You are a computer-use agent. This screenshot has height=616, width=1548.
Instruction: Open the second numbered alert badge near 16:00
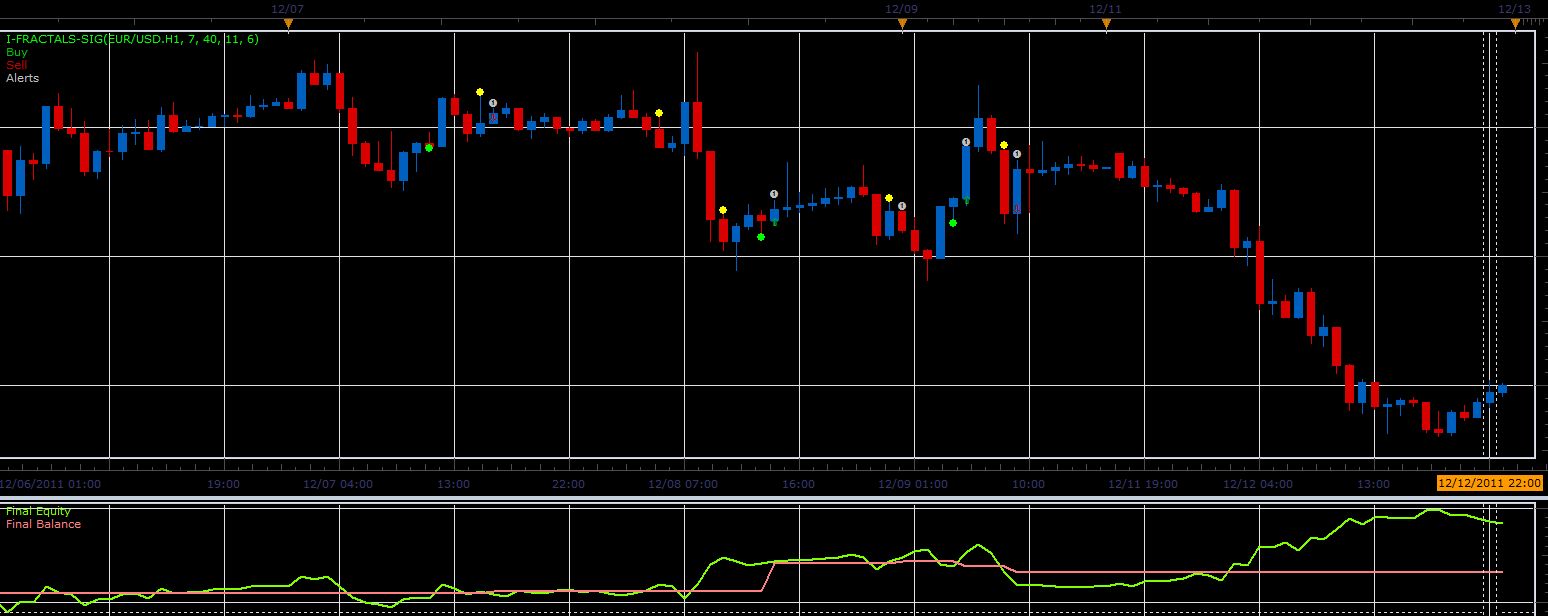774,194
